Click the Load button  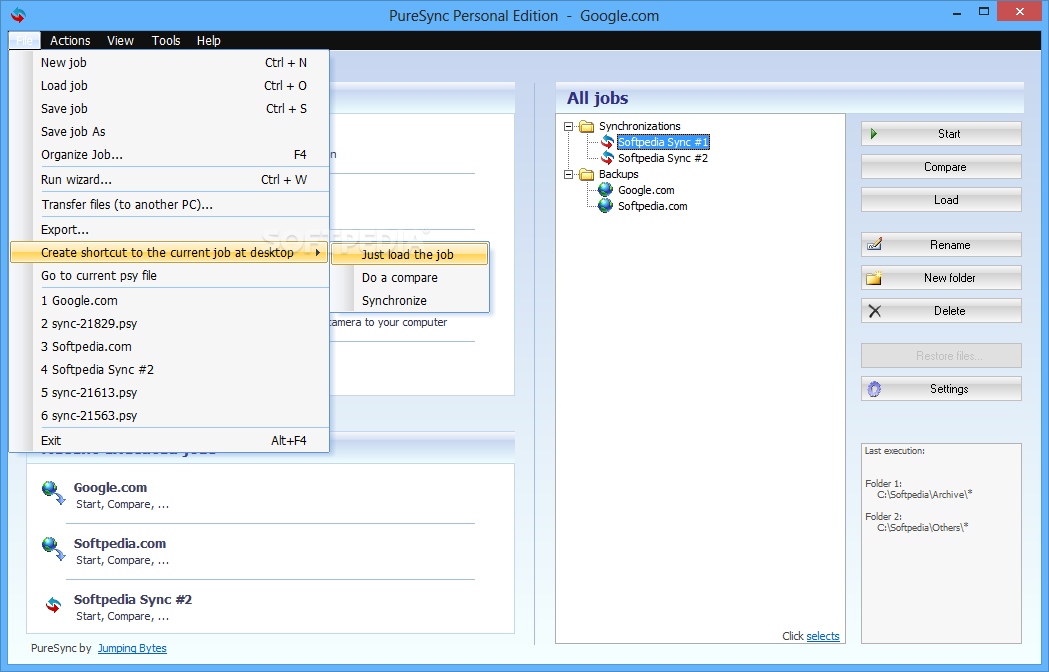click(941, 199)
